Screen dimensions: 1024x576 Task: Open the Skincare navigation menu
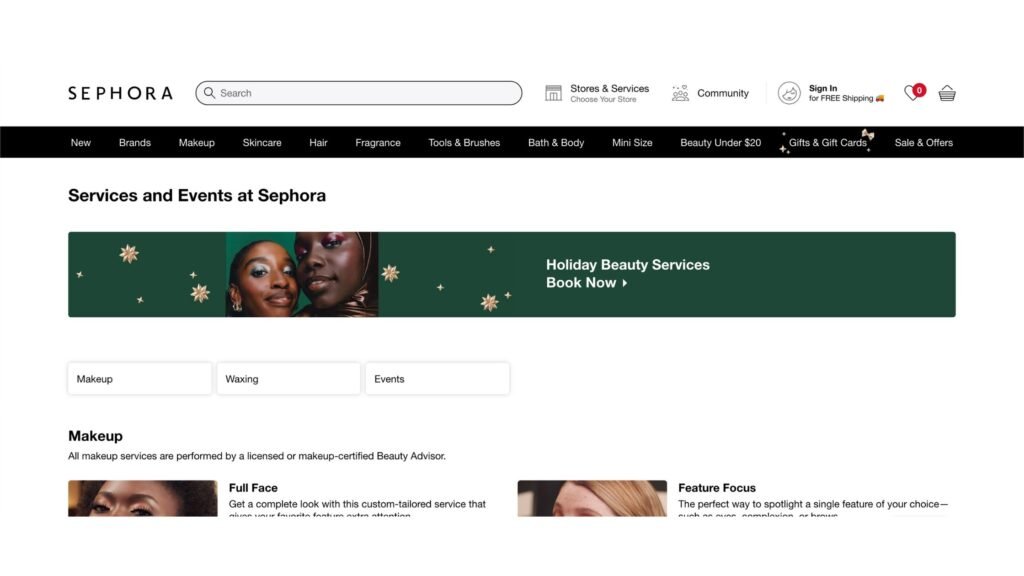coord(262,142)
